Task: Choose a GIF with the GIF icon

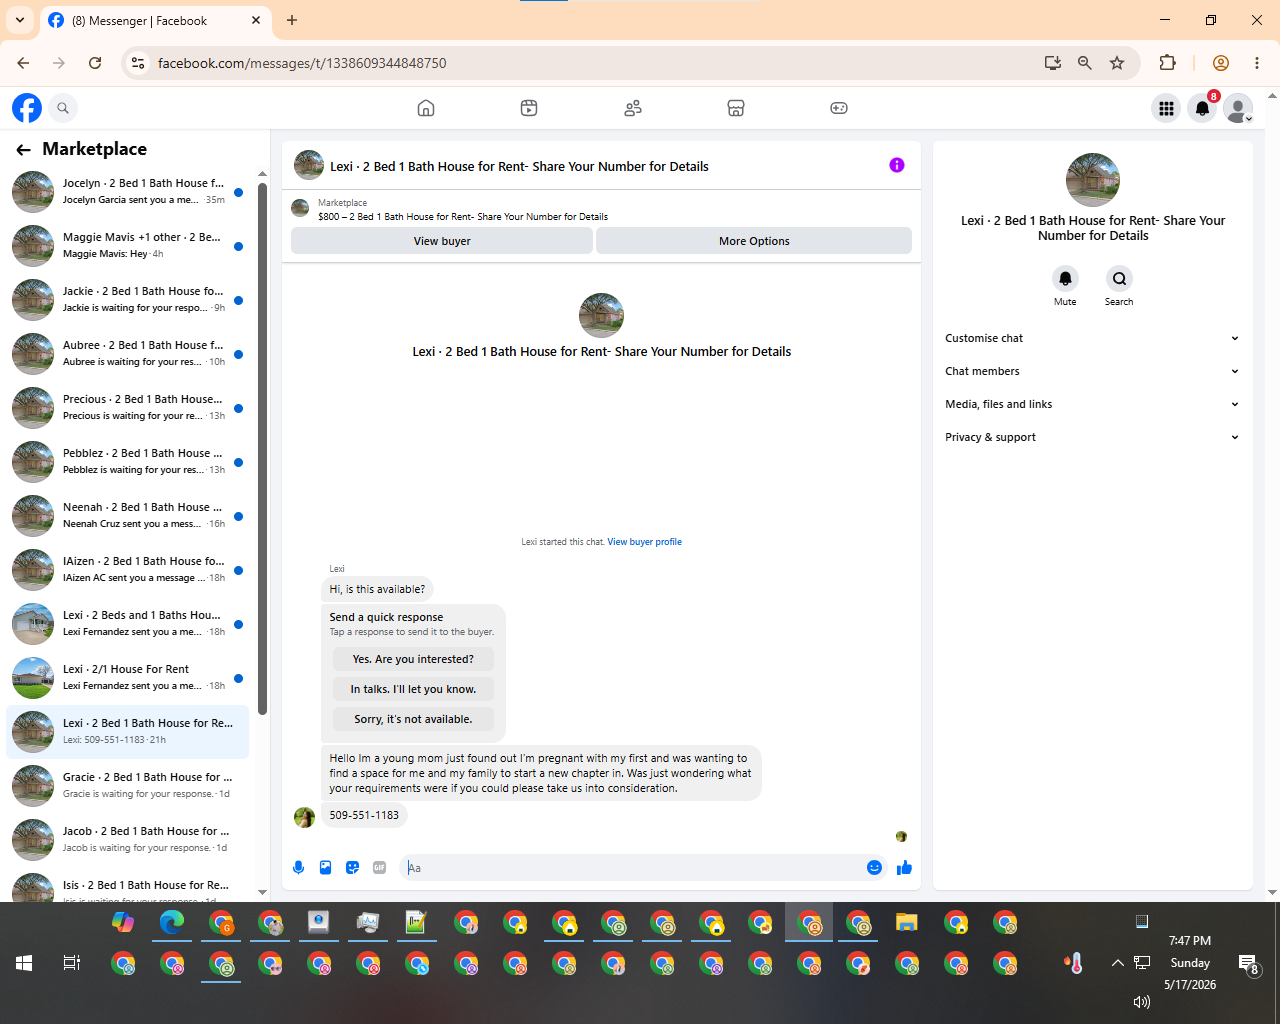Action: (379, 868)
